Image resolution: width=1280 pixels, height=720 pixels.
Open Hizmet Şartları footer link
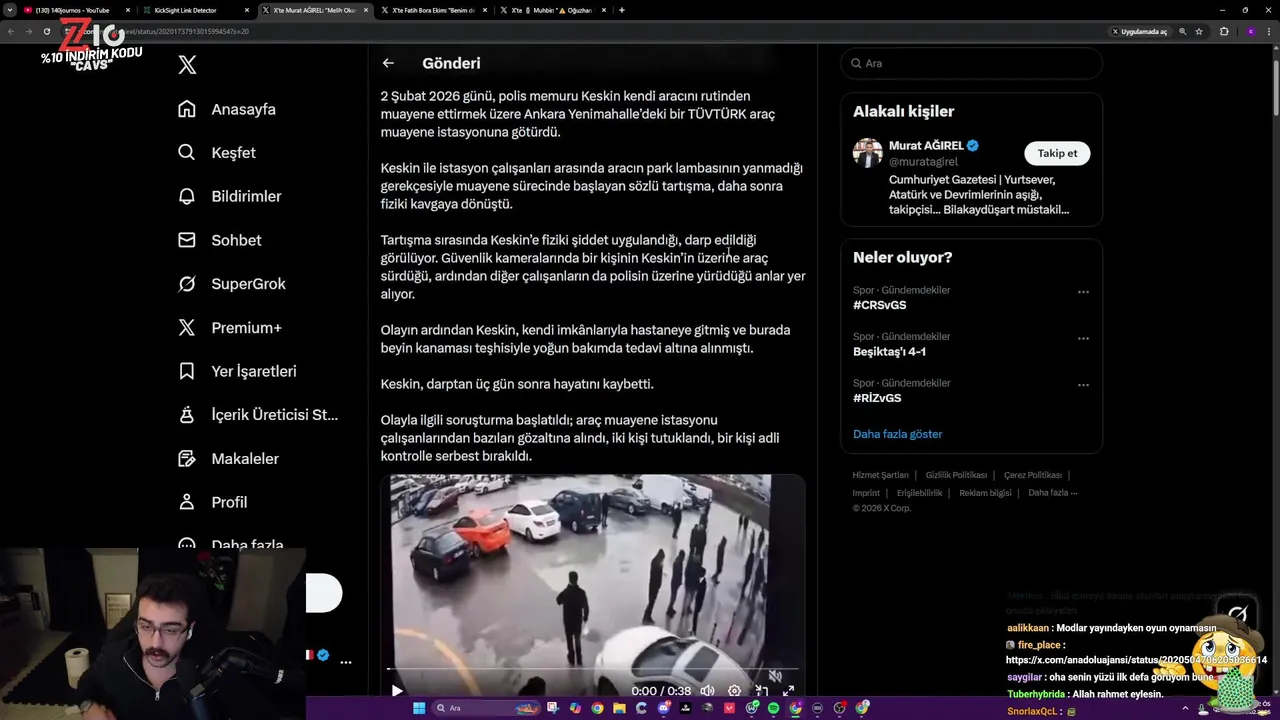(880, 475)
